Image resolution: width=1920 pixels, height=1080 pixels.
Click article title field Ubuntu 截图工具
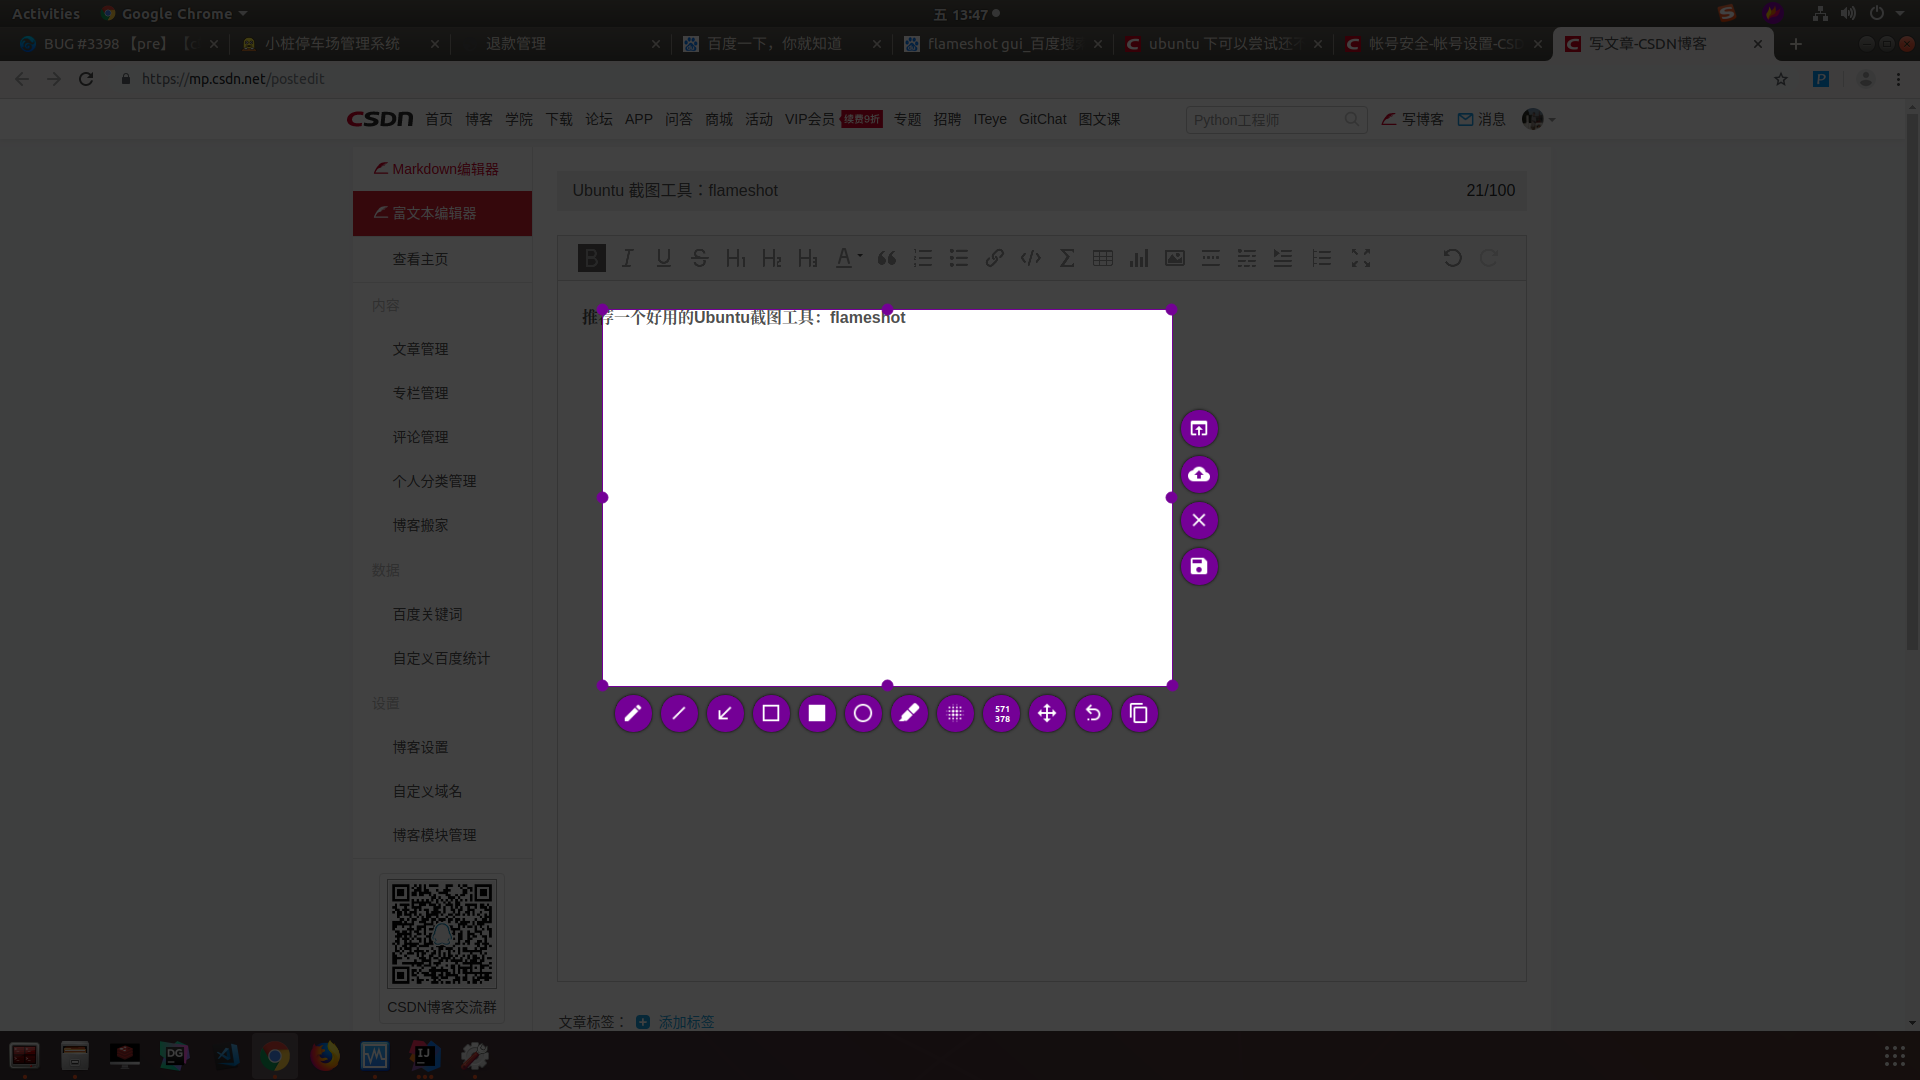[x=1041, y=190]
